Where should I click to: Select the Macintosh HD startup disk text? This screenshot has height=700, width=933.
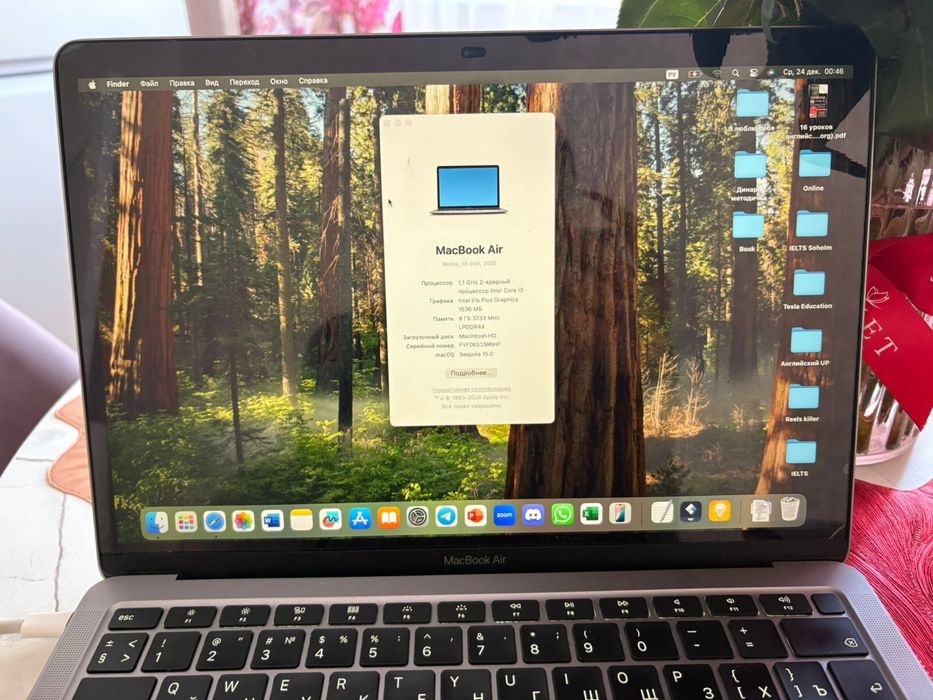coord(477,336)
